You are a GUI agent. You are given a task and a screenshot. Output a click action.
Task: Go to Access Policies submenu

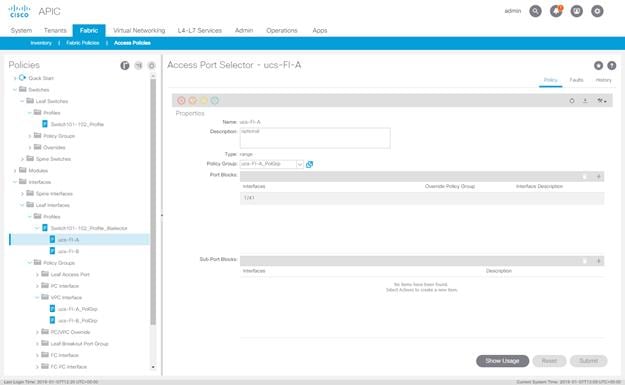[x=132, y=43]
